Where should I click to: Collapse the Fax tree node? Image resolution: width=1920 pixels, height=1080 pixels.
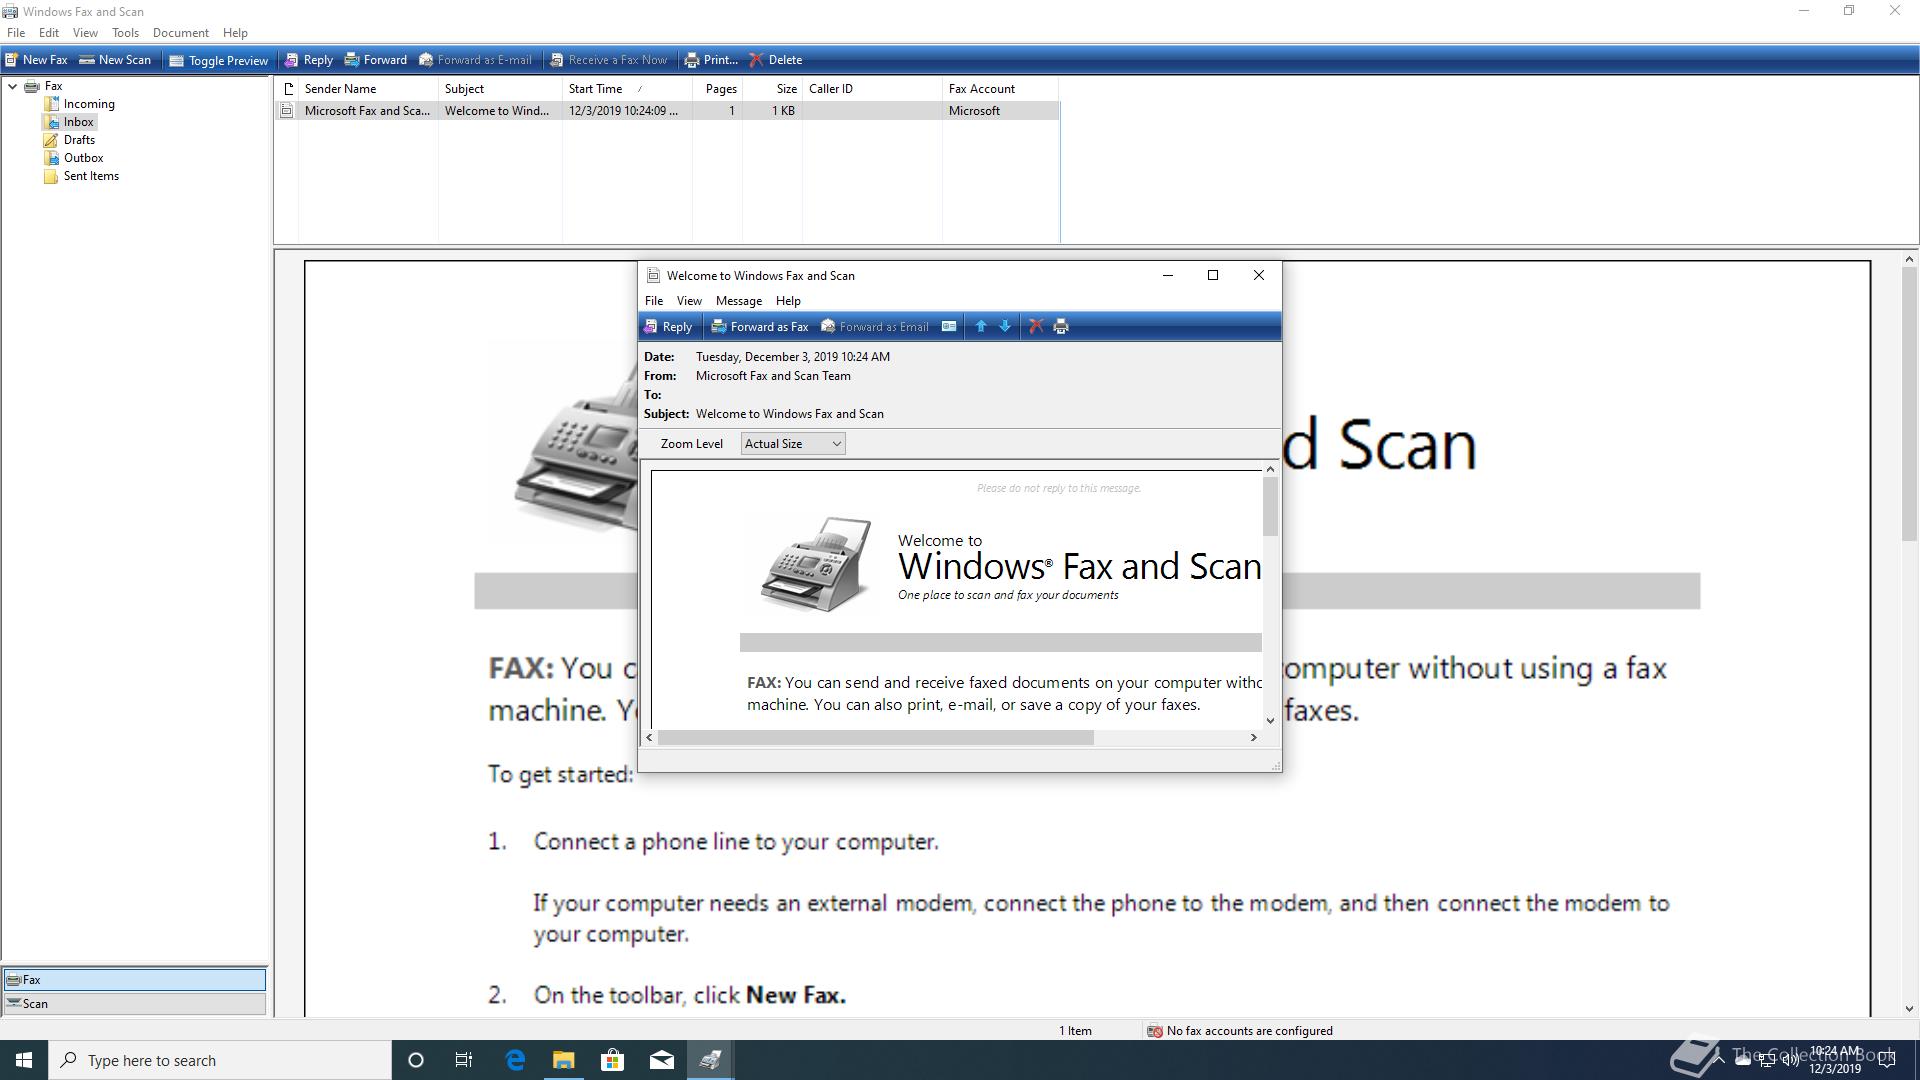tap(12, 86)
